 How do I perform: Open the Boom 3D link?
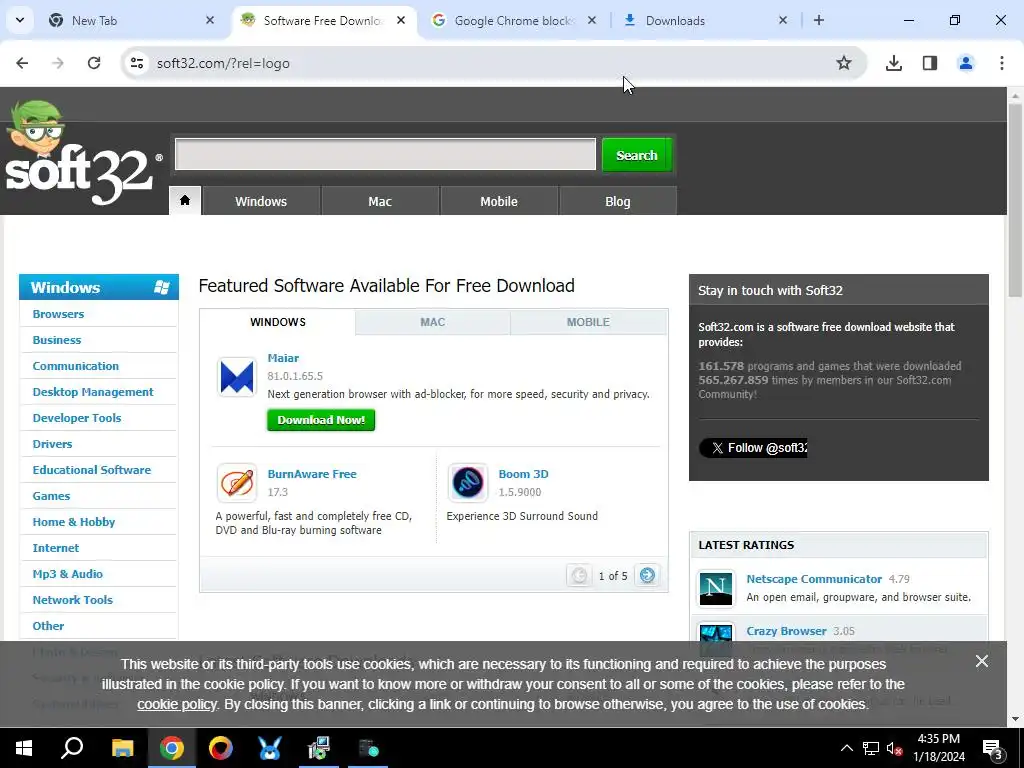pyautogui.click(x=523, y=474)
